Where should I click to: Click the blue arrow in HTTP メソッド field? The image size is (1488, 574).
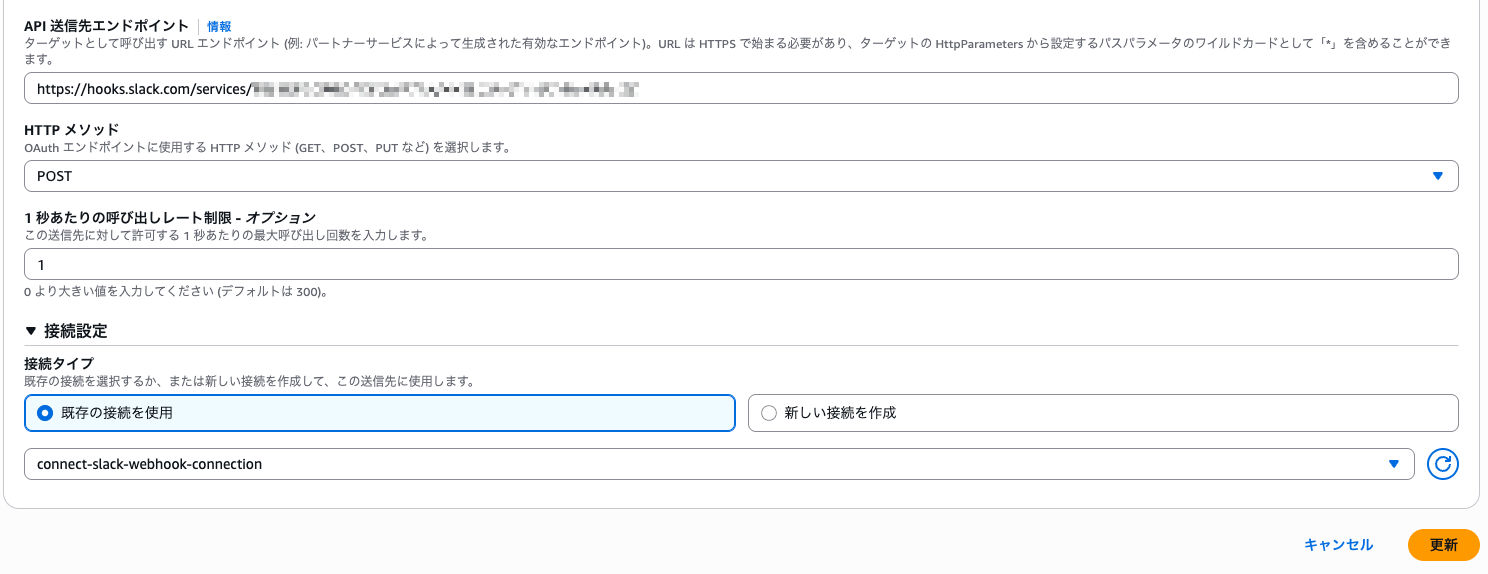pos(1437,176)
